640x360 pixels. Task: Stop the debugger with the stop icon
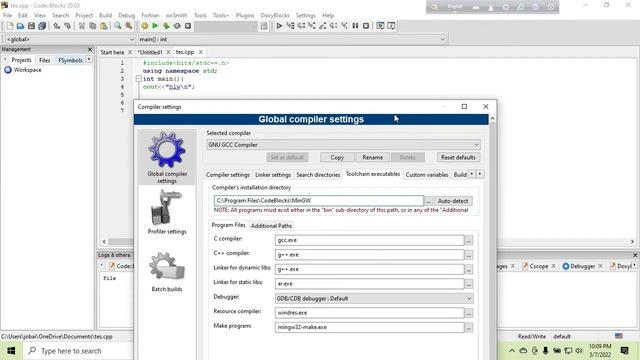[366, 26]
